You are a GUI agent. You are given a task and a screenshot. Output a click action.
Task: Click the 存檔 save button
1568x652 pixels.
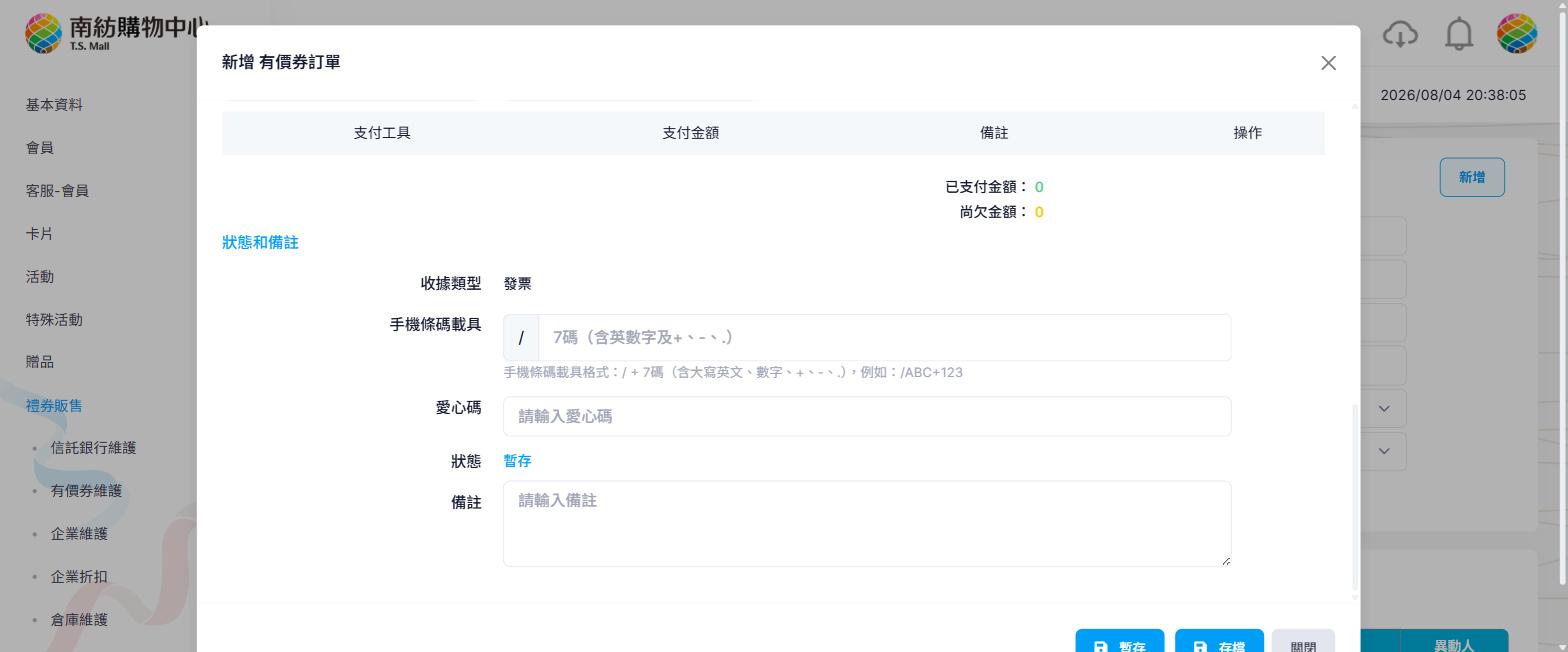click(1219, 640)
